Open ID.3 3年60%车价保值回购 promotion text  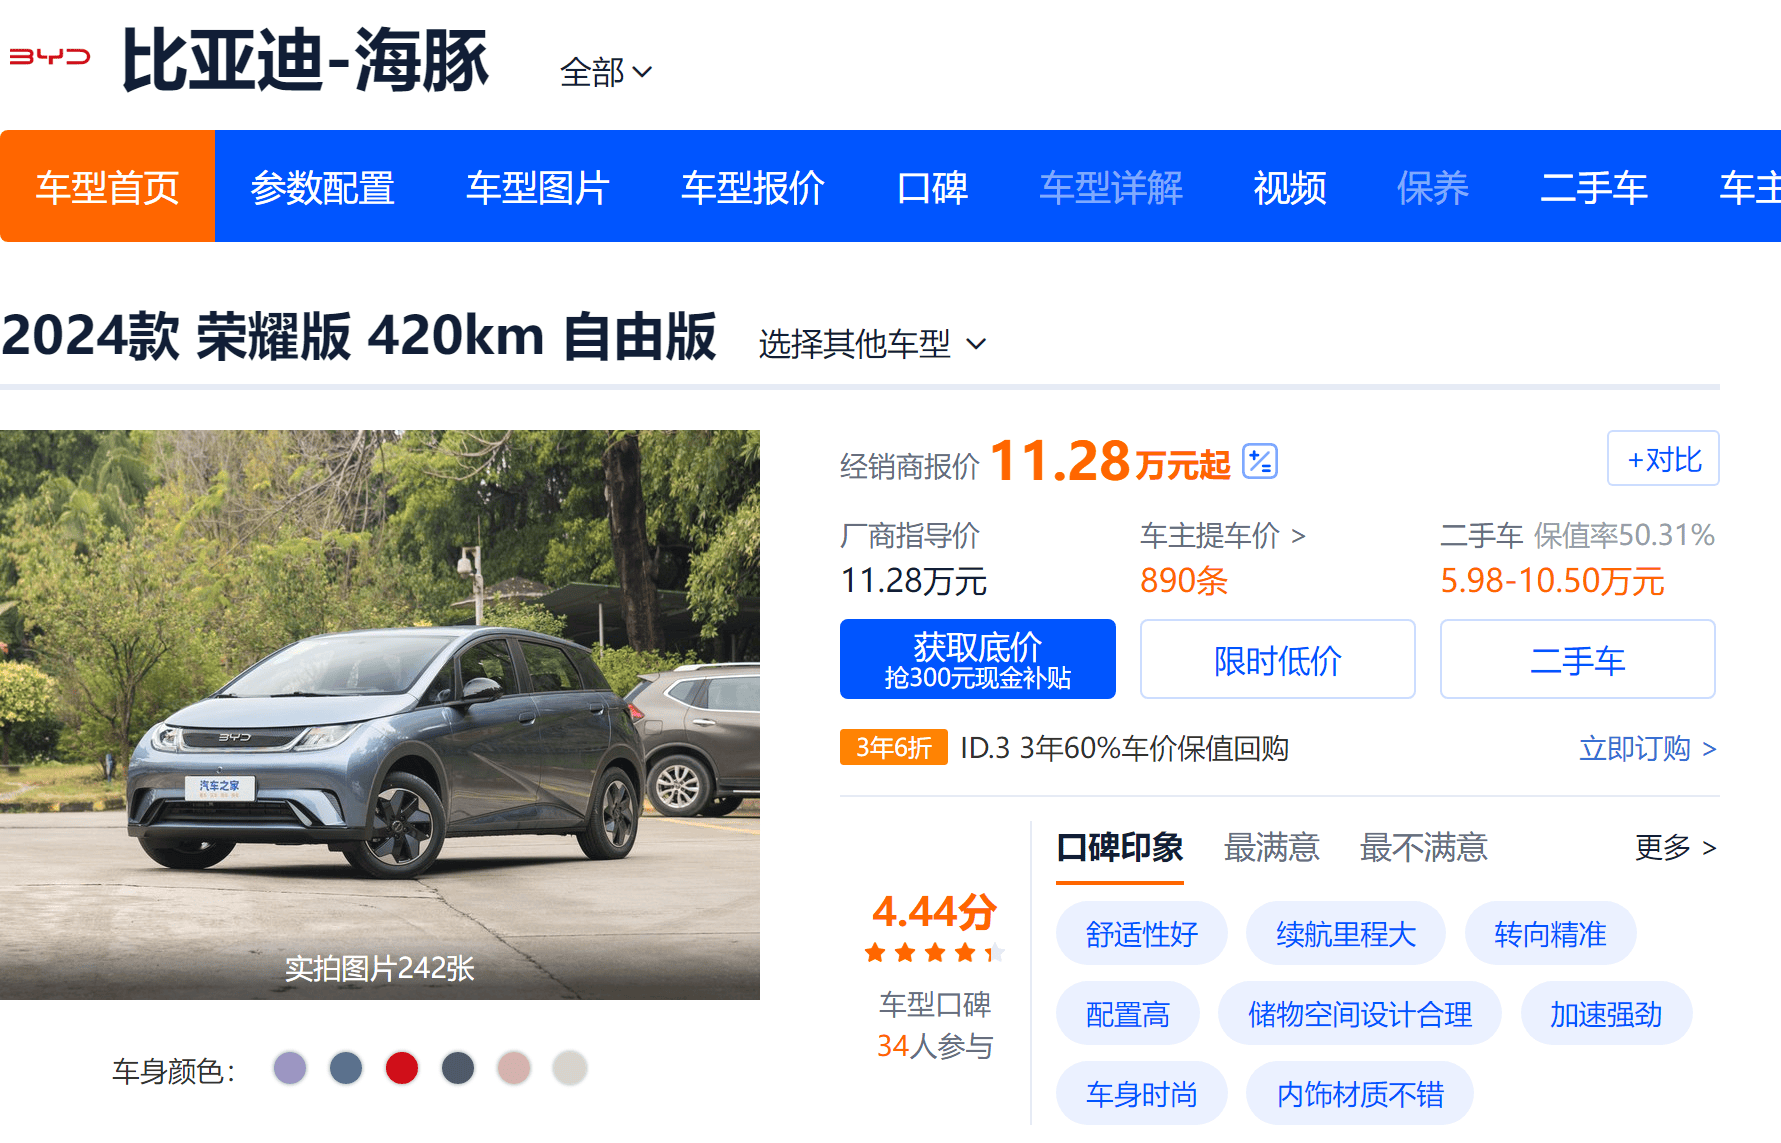(x=1124, y=748)
